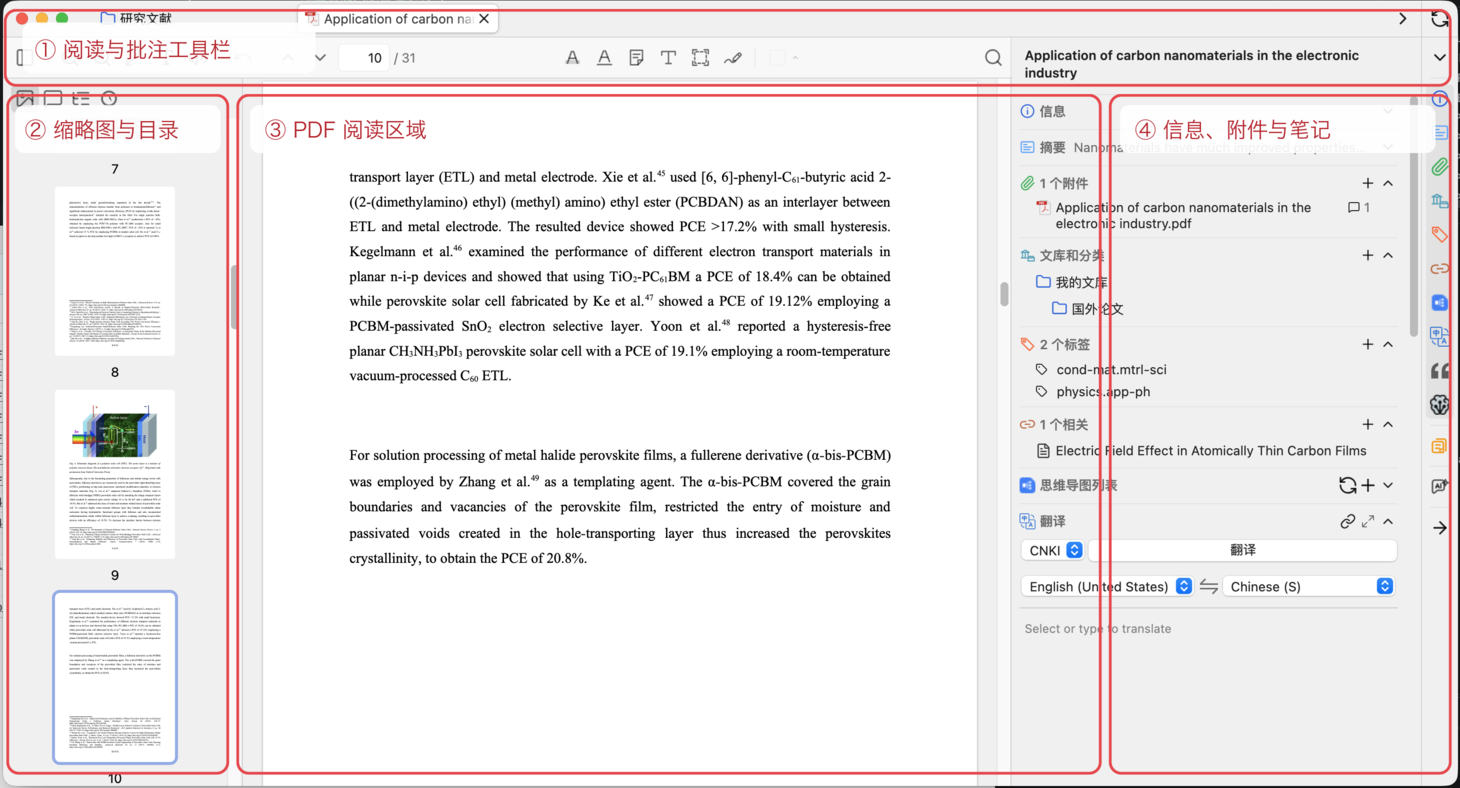This screenshot has width=1460, height=788.
Task: Jump to Info section via side nav
Action: click(1440, 99)
